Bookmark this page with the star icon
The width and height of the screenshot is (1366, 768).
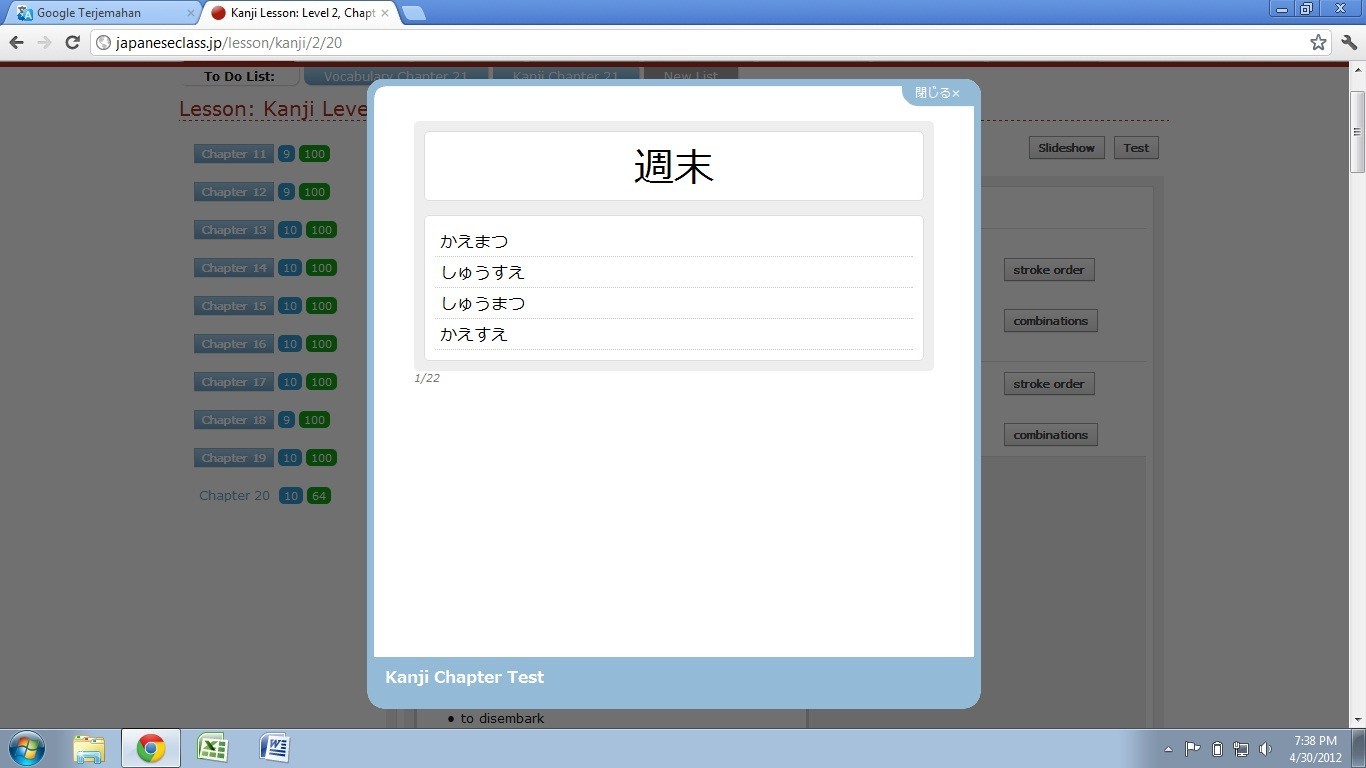(x=1318, y=42)
